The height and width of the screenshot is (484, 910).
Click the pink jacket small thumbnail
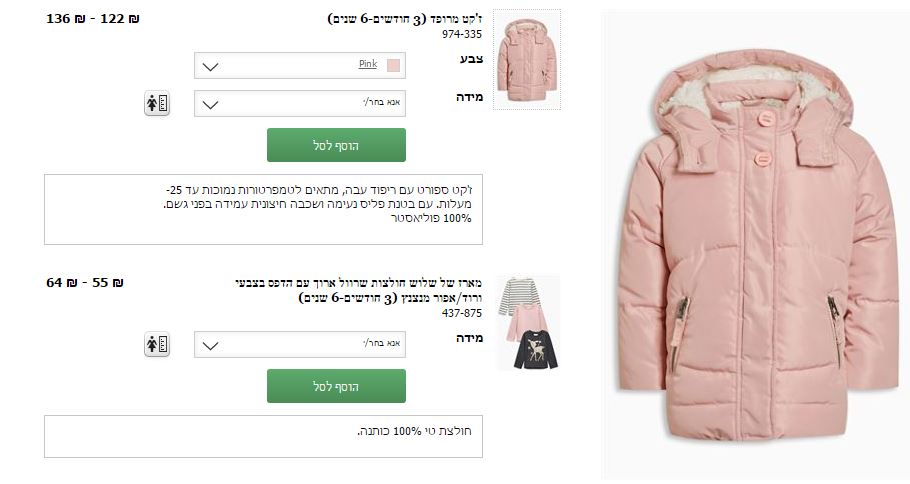tap(526, 59)
